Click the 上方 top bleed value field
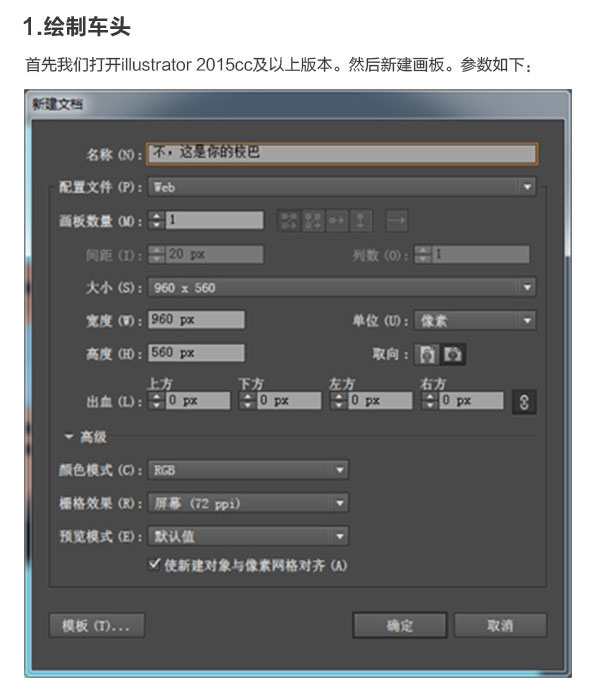 tap(198, 400)
